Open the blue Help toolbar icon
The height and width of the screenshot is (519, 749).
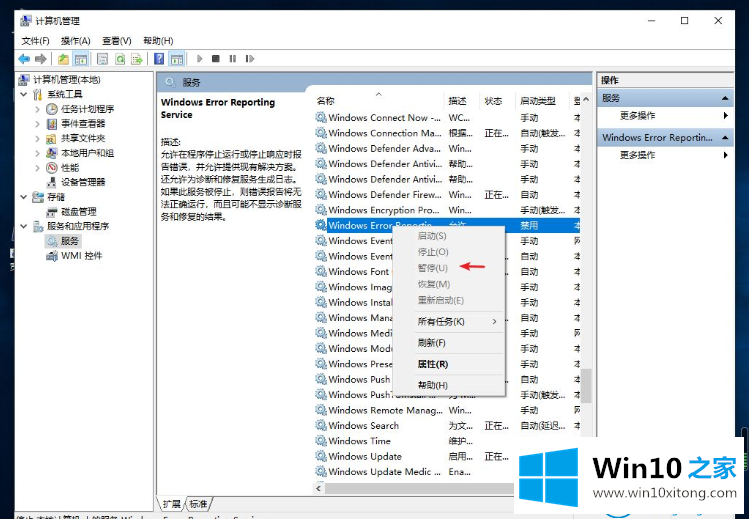pyautogui.click(x=159, y=59)
